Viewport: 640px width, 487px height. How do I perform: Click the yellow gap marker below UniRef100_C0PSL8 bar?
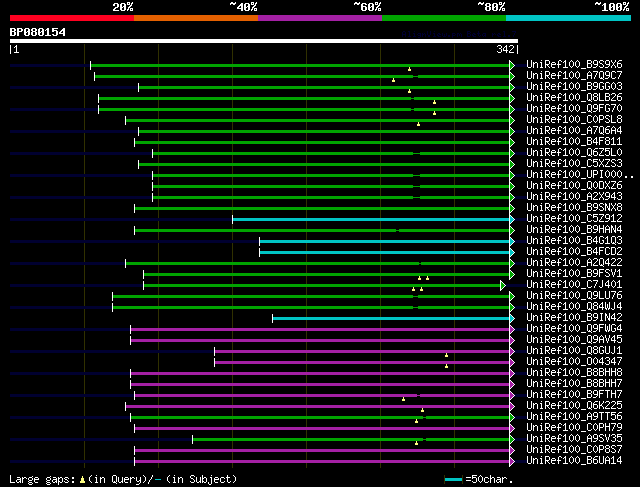pos(418,124)
